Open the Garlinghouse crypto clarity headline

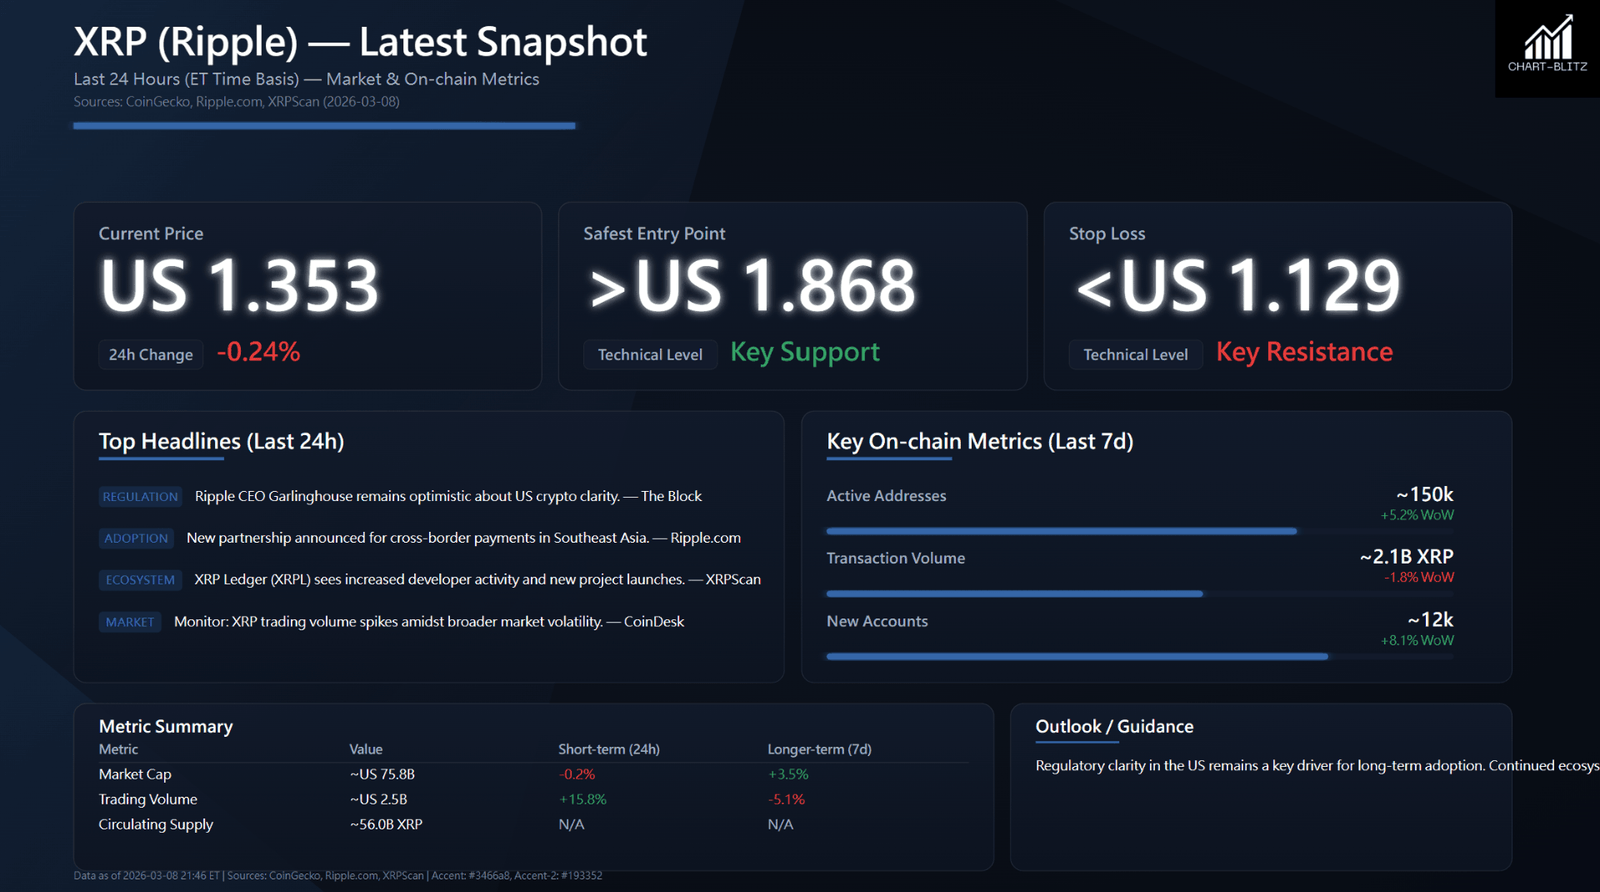click(448, 496)
